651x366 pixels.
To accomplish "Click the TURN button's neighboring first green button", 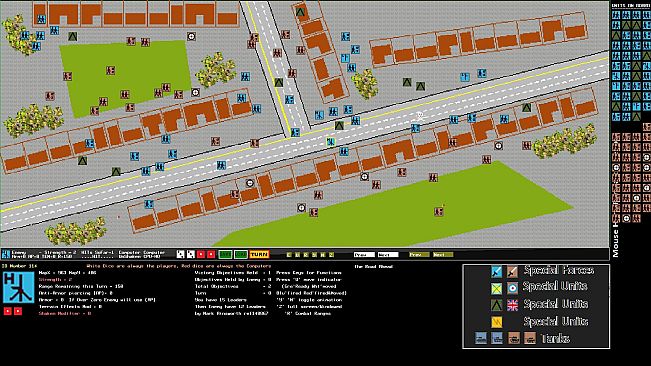I will [225, 254].
